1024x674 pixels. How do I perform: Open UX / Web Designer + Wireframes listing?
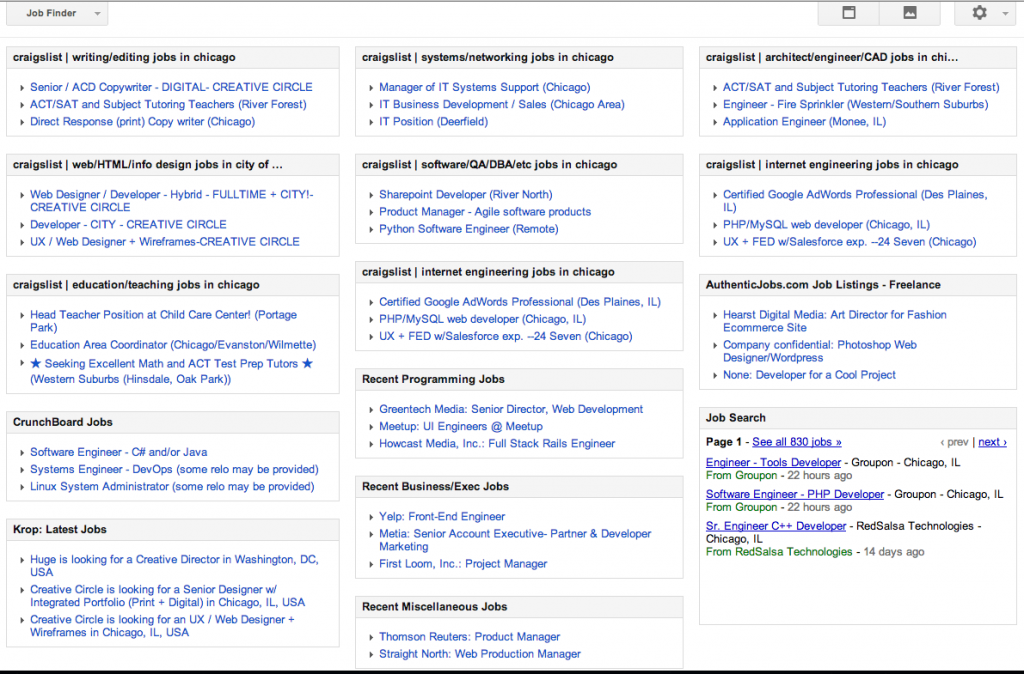point(165,242)
